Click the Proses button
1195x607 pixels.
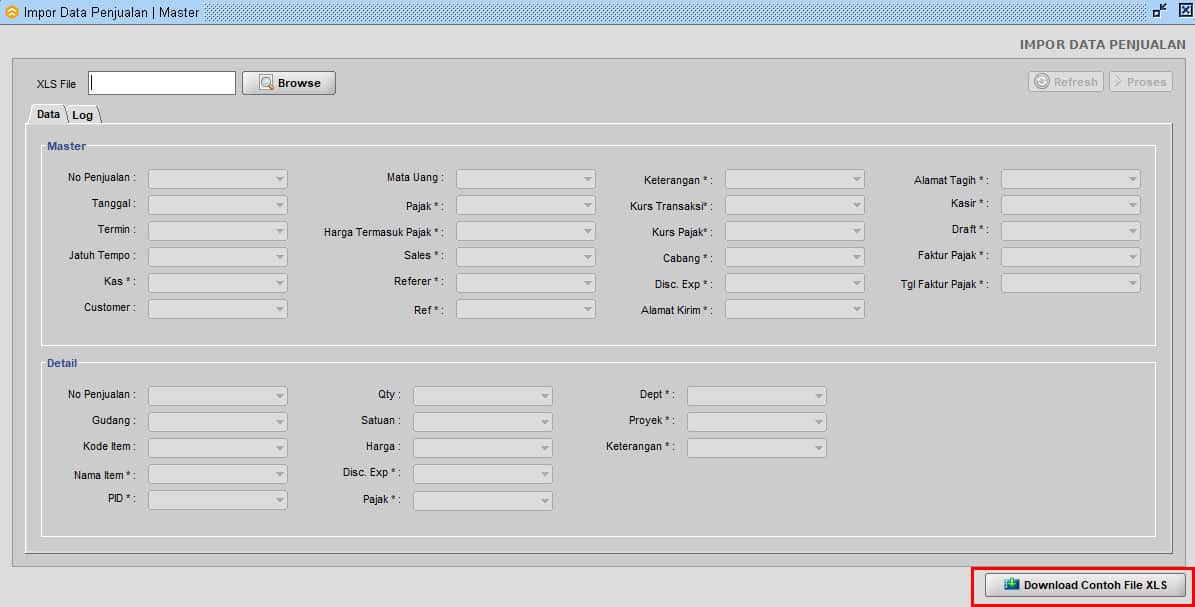coord(1140,82)
